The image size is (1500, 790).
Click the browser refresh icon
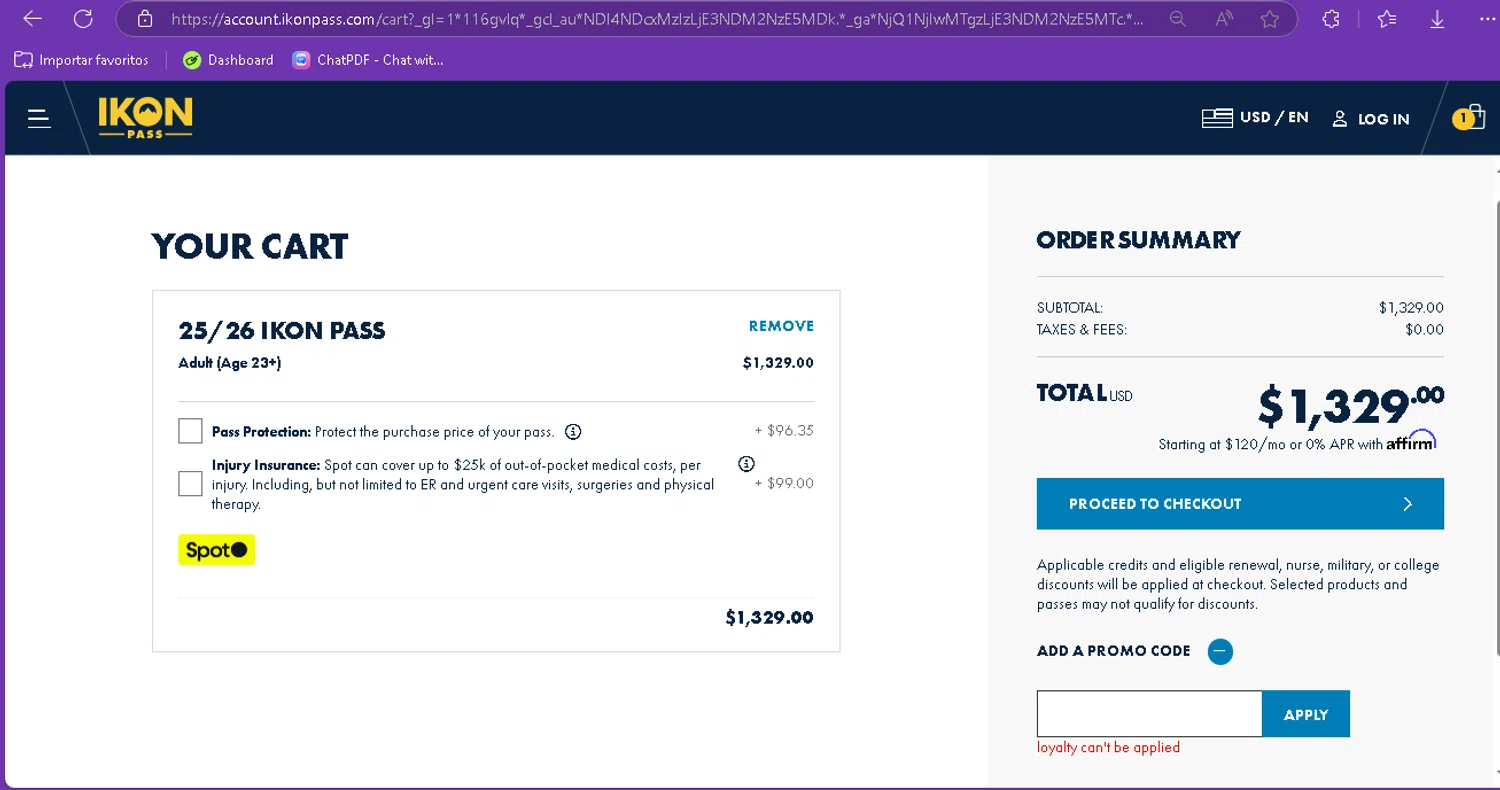(83, 19)
